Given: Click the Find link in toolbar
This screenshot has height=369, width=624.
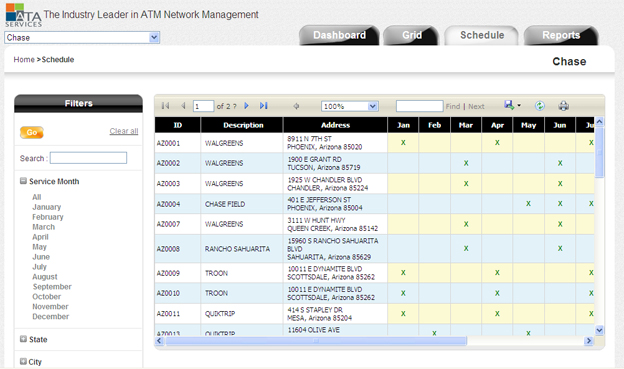Looking at the screenshot, I should (x=453, y=106).
